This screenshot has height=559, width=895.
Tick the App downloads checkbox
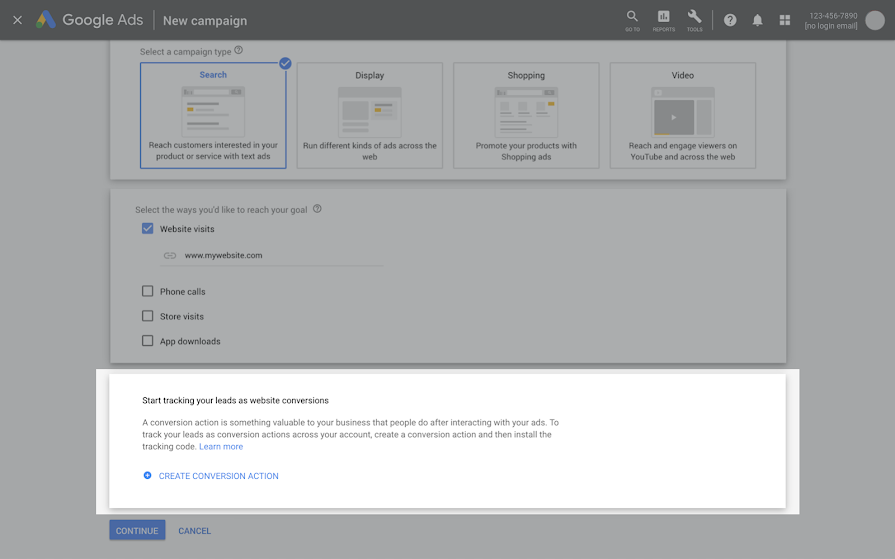(x=148, y=341)
